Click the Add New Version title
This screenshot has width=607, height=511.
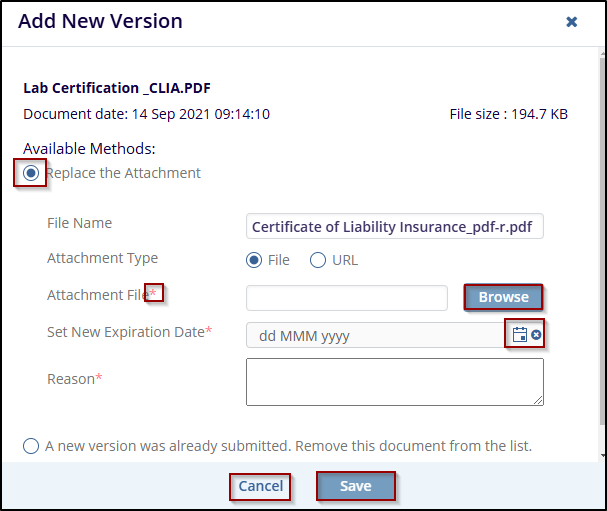(100, 21)
